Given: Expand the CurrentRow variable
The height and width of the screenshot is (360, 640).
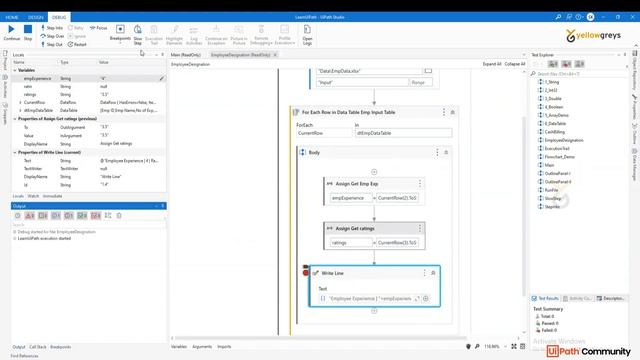Looking at the screenshot, I should click(x=20, y=102).
